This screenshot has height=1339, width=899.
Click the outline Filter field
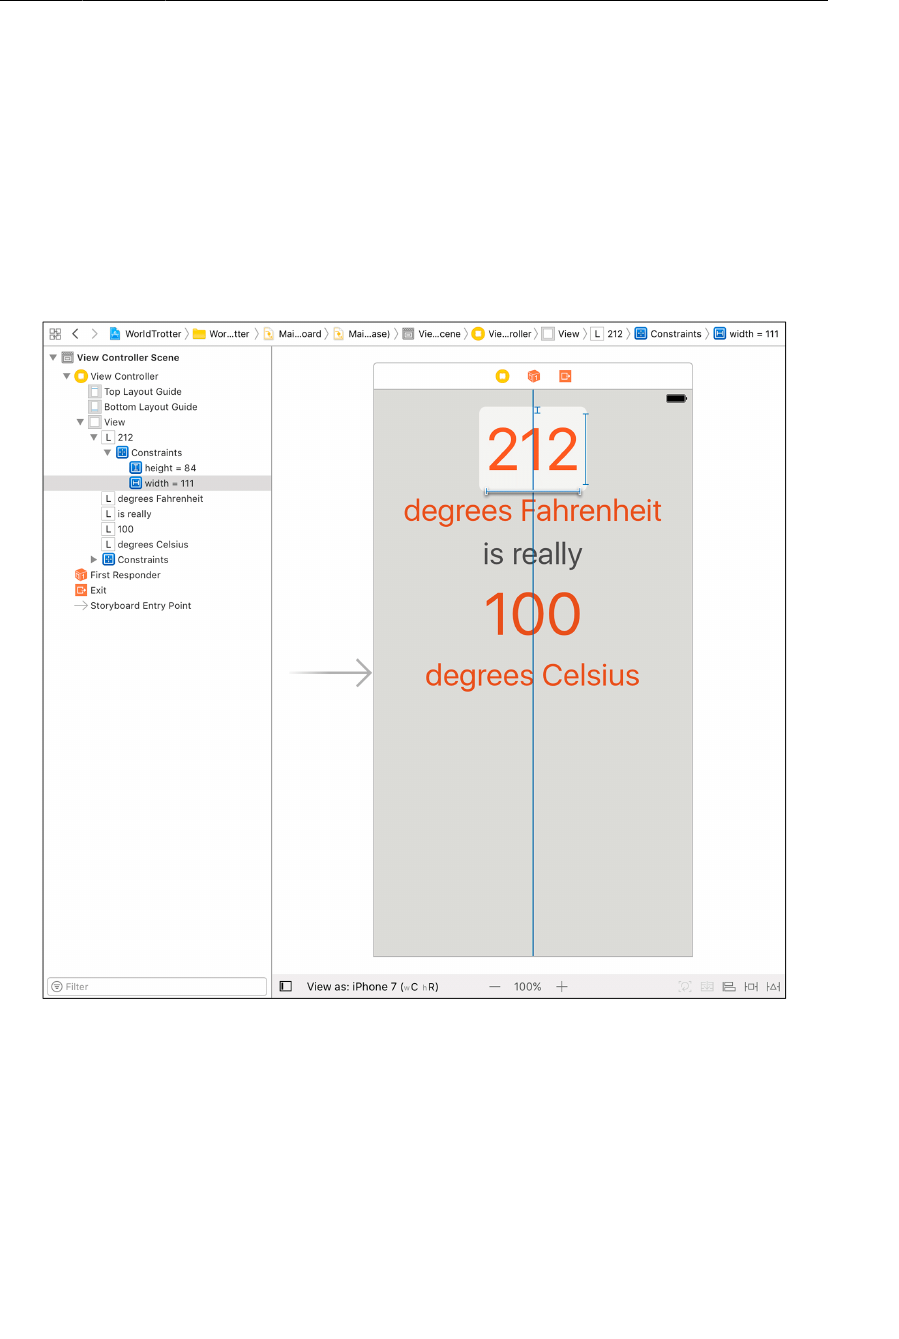click(x=157, y=986)
